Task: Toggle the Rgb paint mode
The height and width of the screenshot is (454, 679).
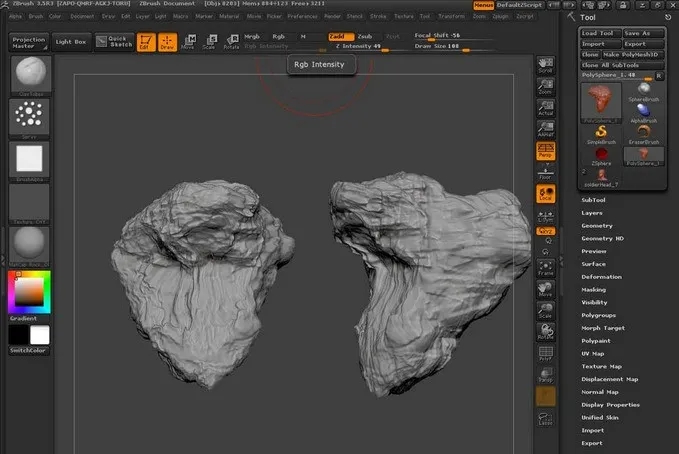Action: pos(278,36)
